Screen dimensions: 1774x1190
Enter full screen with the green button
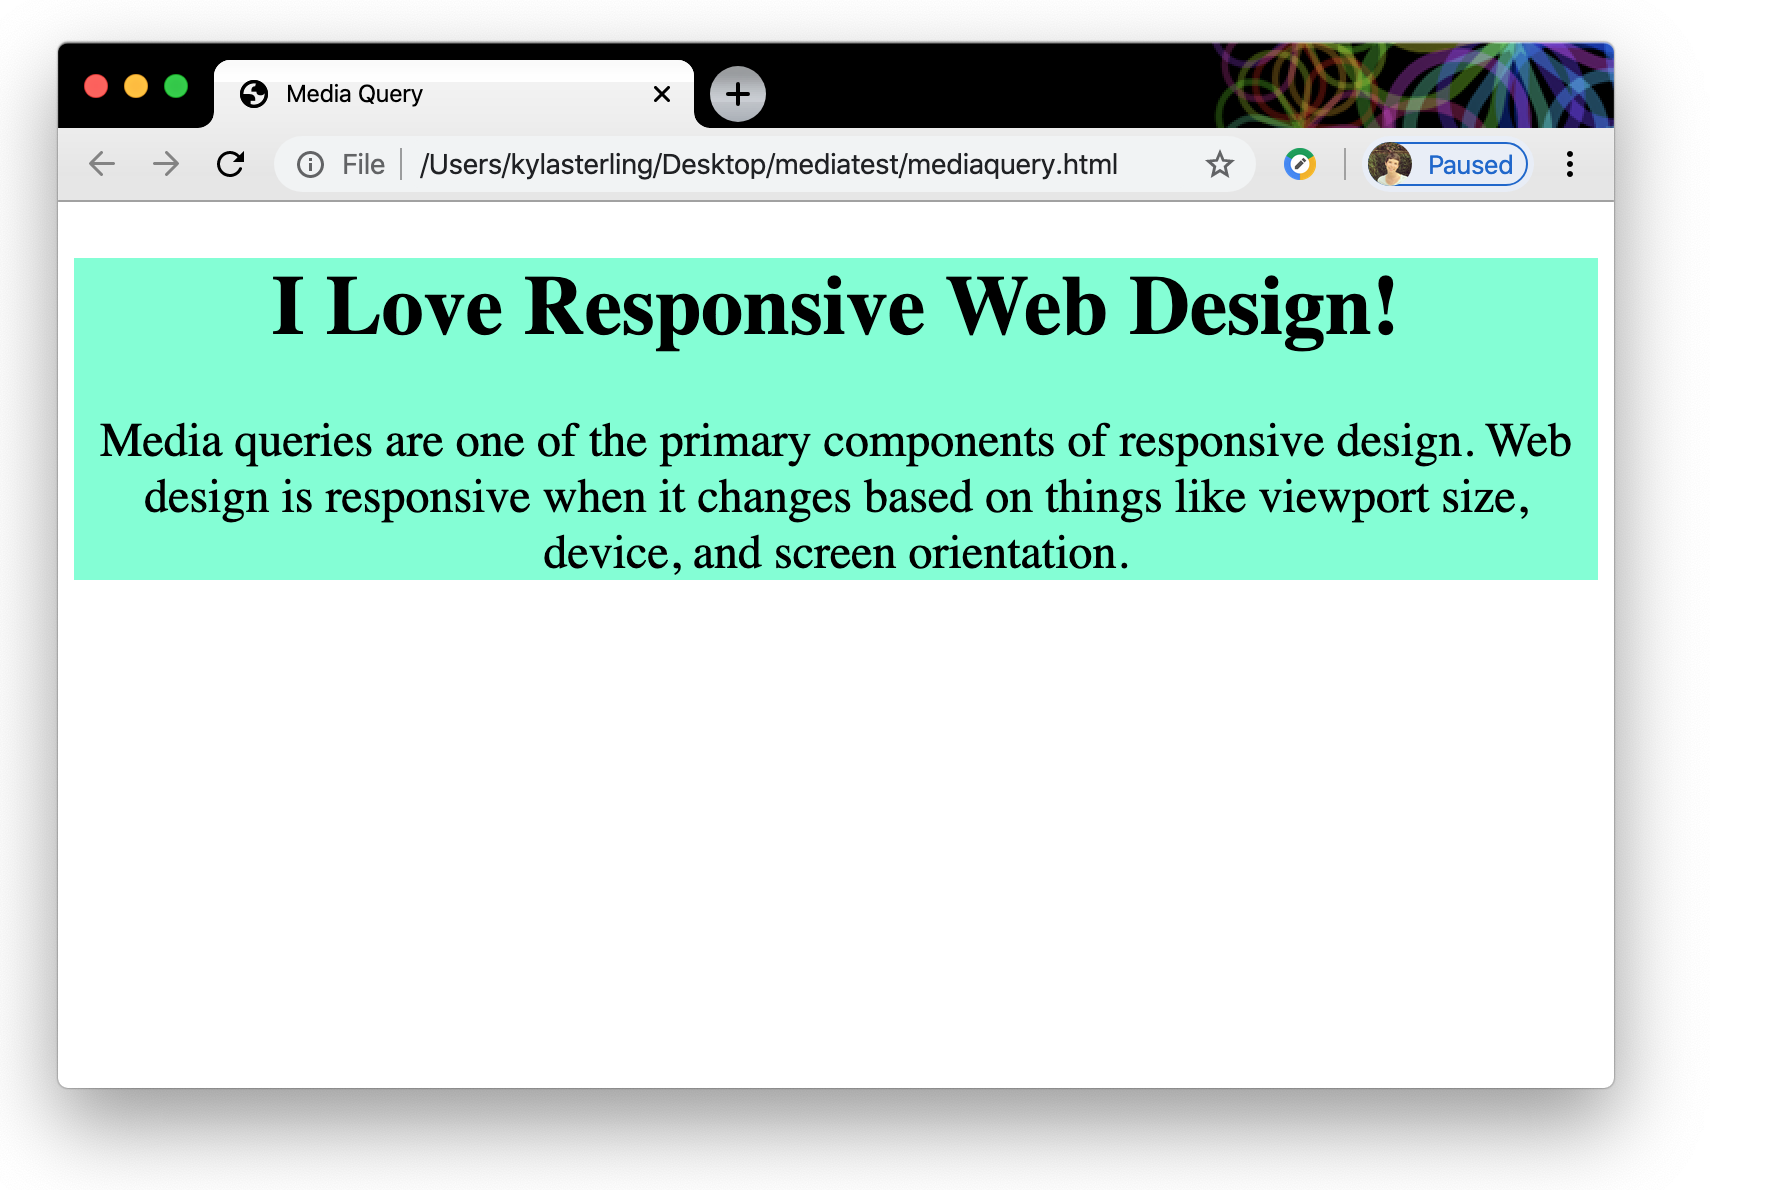[x=176, y=87]
